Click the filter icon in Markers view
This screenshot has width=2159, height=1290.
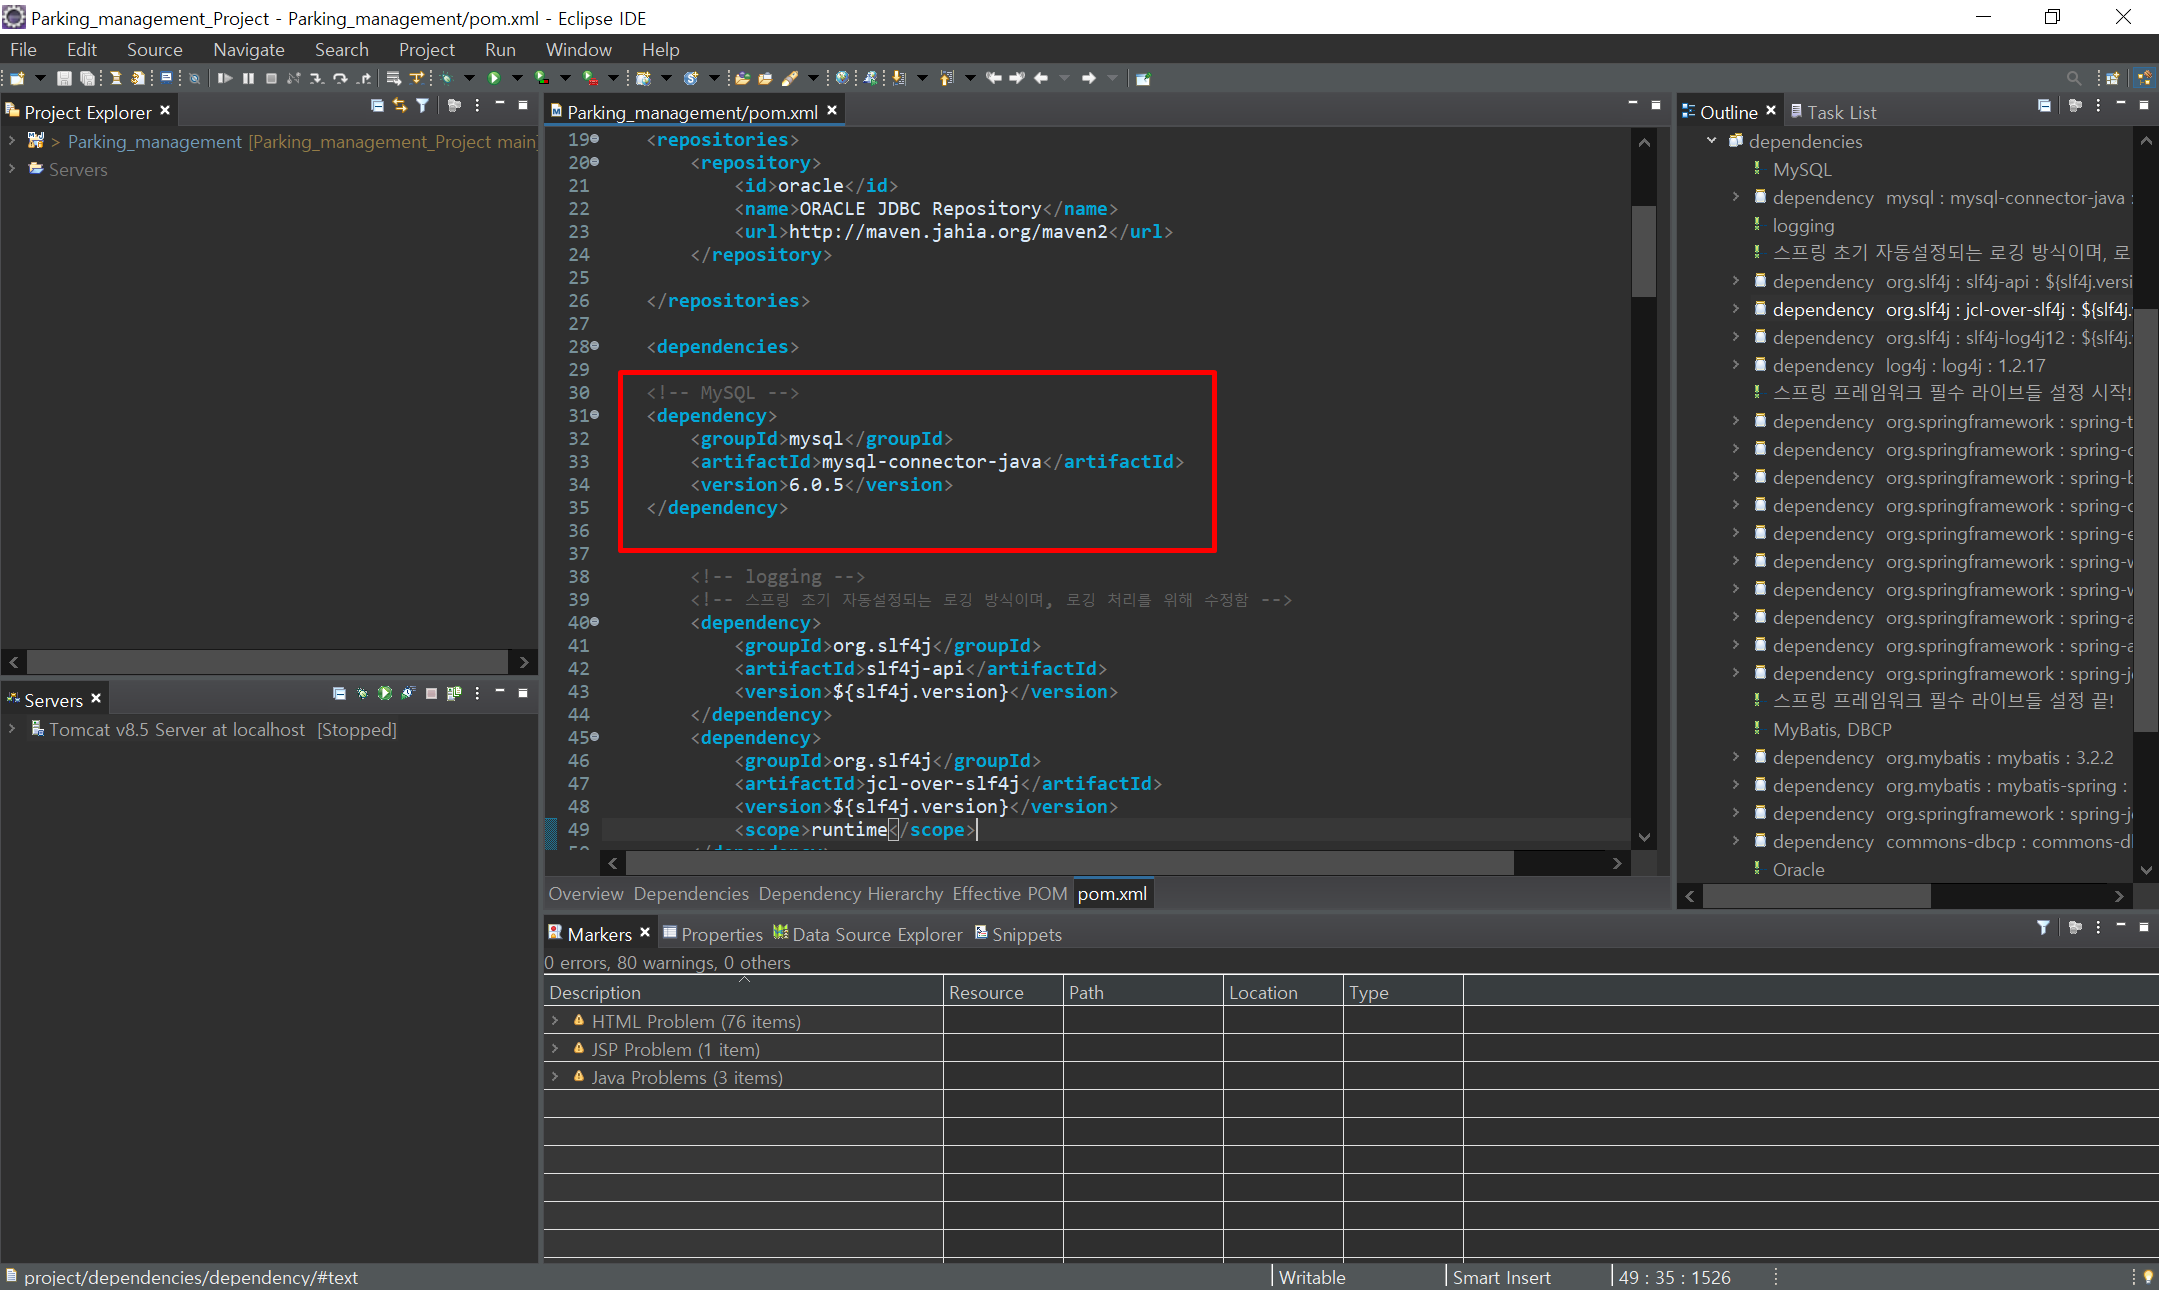2043,927
